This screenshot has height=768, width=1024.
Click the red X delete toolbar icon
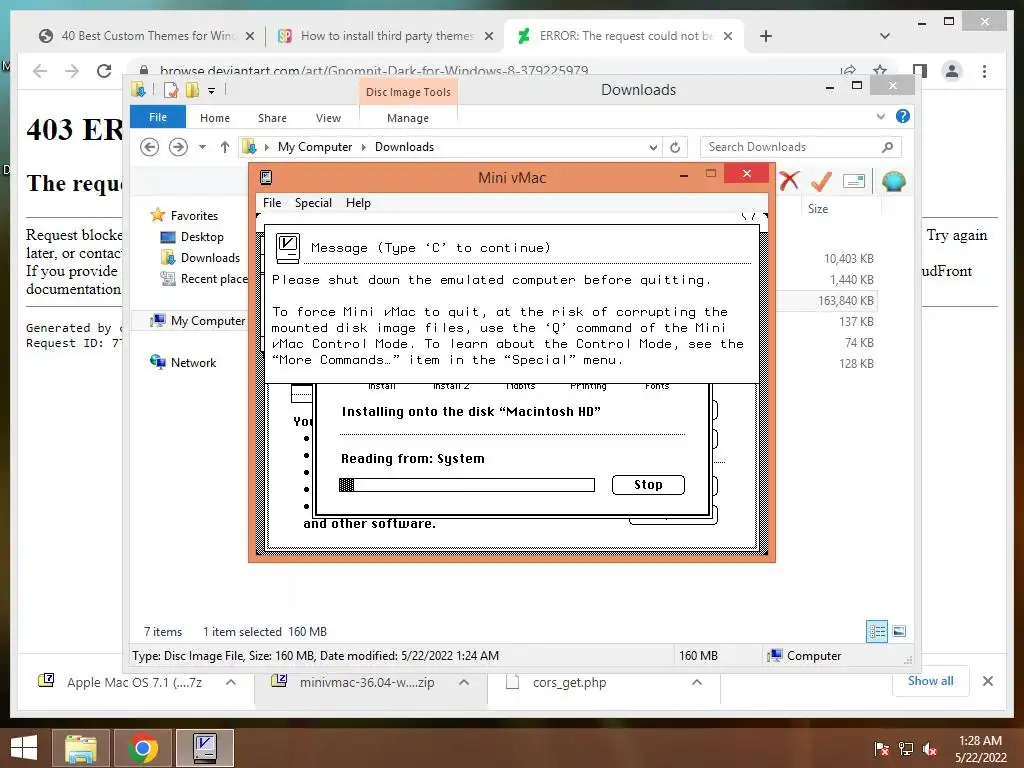coord(789,181)
